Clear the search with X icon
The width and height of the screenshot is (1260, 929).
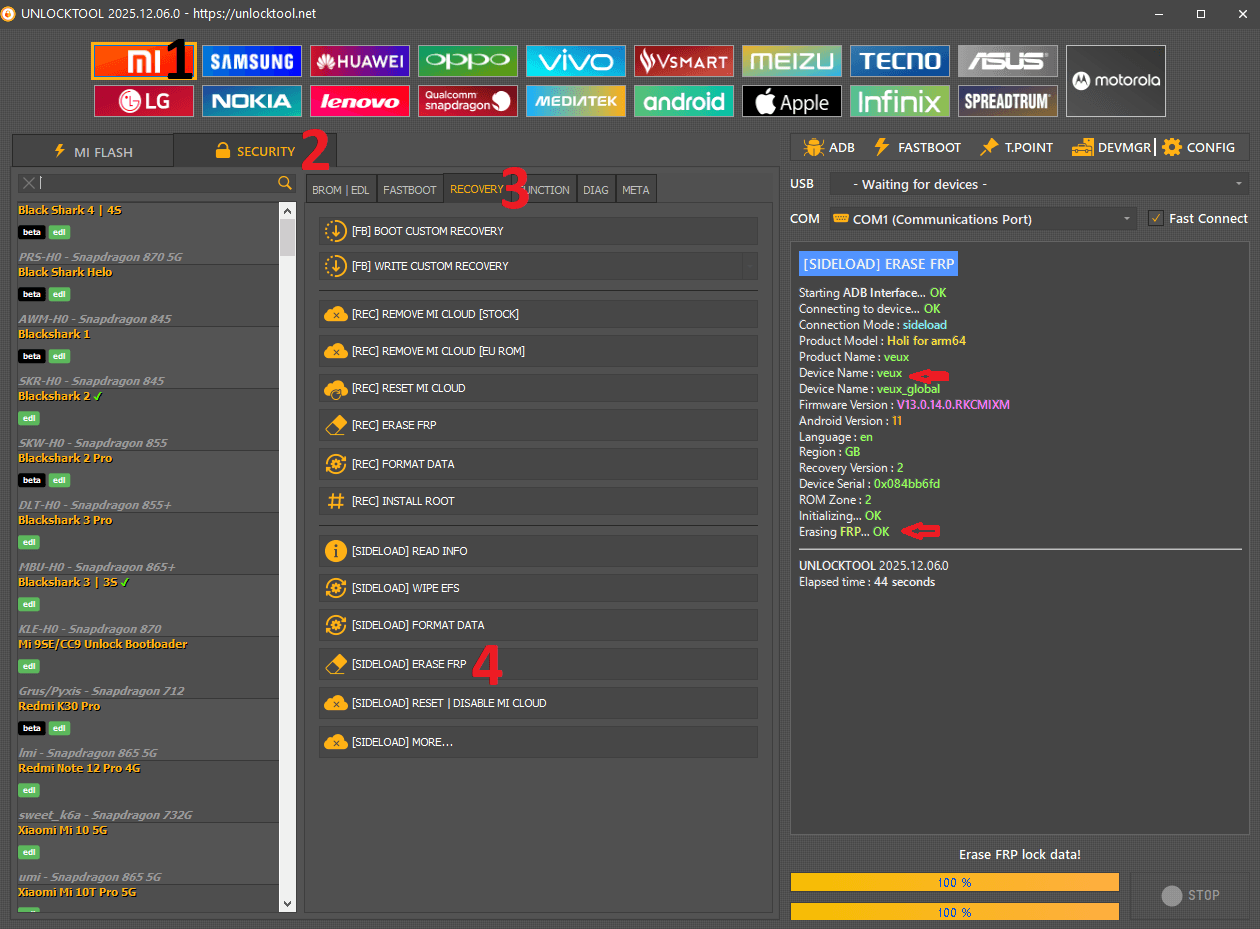[x=29, y=183]
